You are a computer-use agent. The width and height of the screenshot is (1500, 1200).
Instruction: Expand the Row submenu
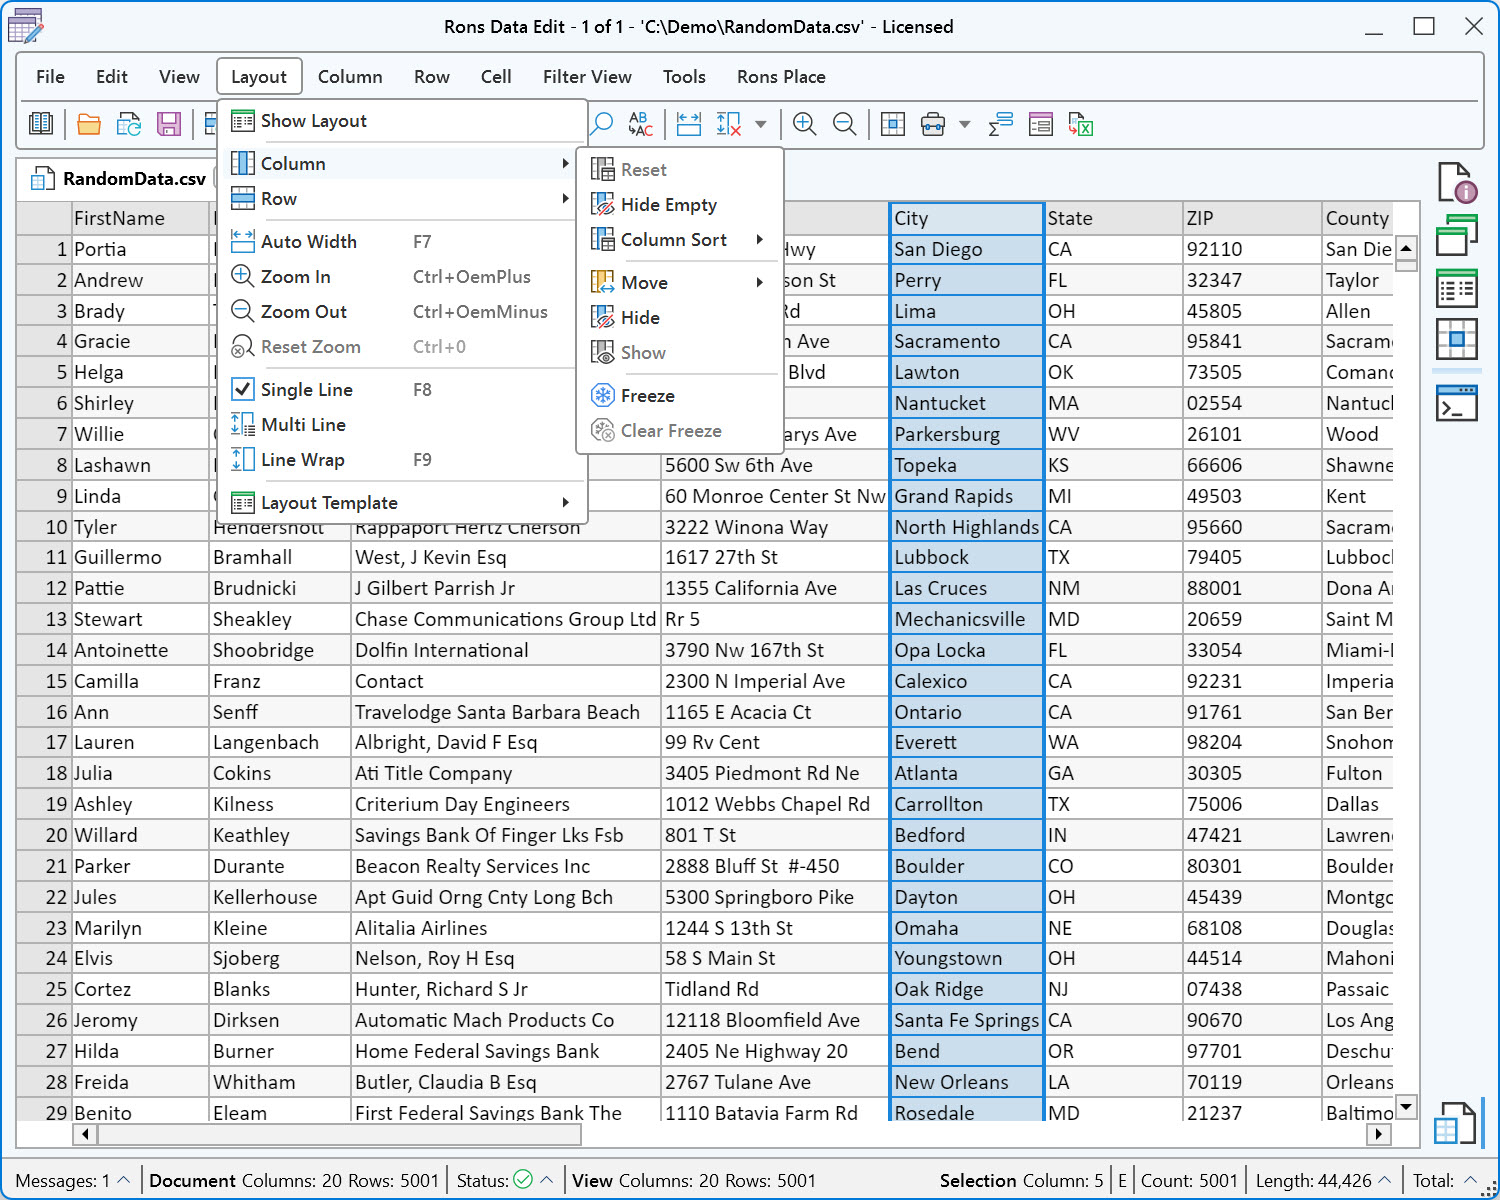(401, 199)
